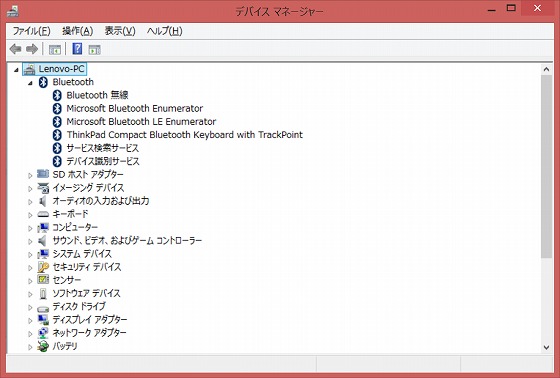Viewport: 560px width, 378px height.
Task: Select the Lenovo-PC label
Action: (61, 69)
